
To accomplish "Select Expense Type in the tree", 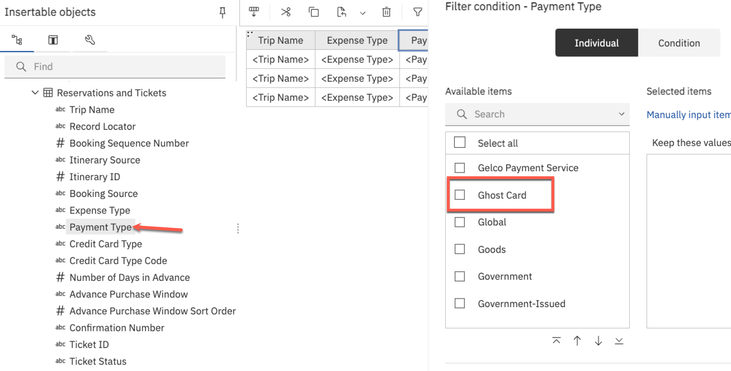I will 100,210.
